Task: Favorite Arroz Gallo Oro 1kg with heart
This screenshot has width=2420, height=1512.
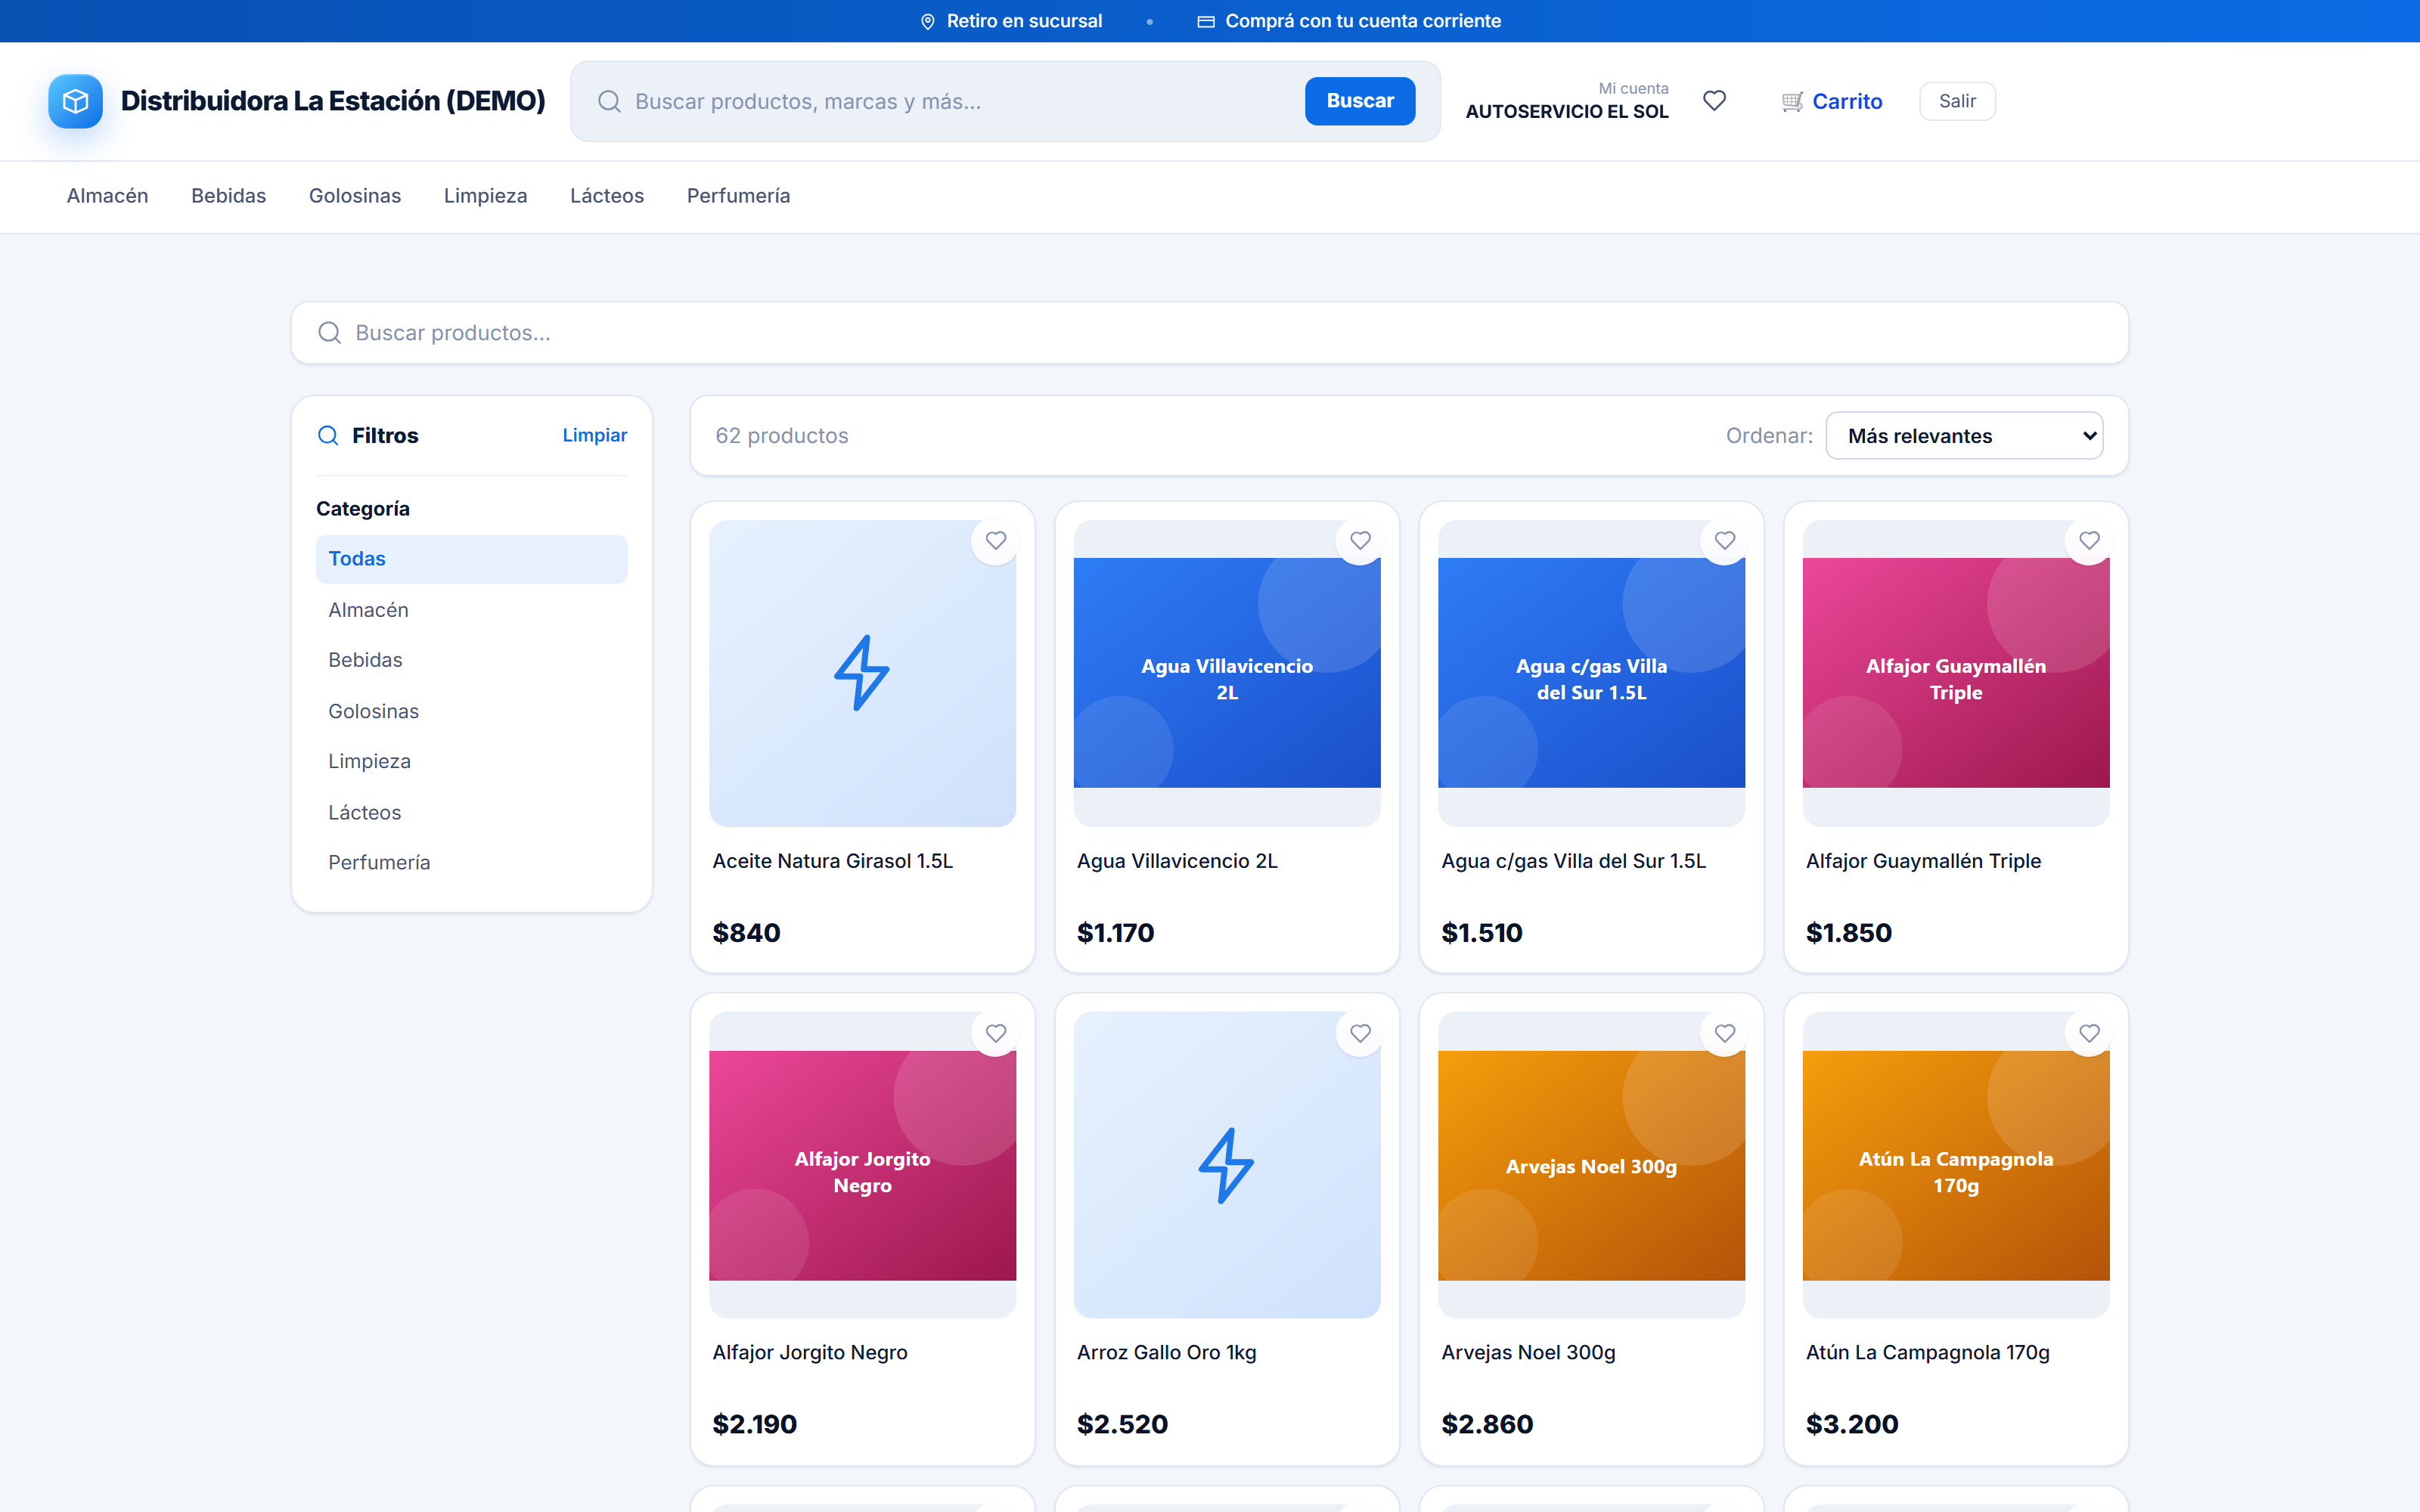Action: (x=1360, y=1033)
